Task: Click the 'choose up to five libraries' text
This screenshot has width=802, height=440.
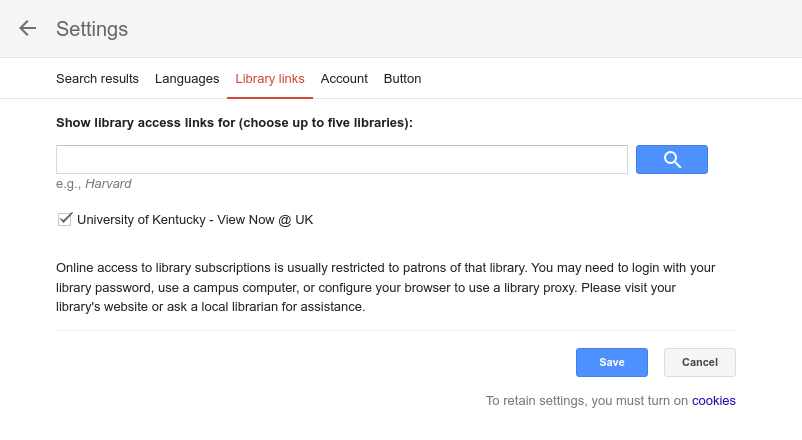Action: [324, 123]
